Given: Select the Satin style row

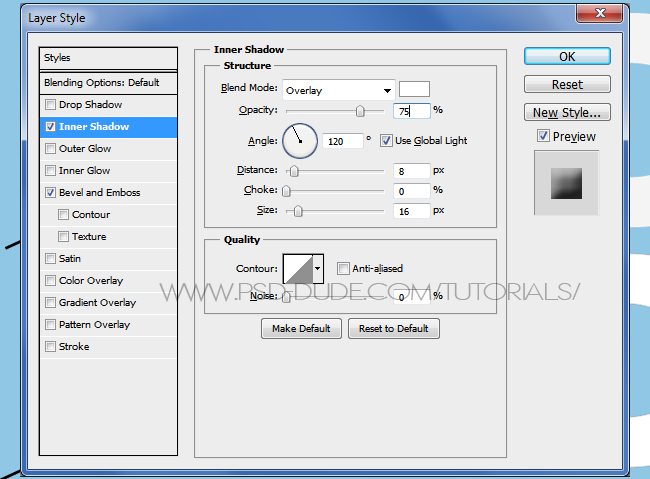Looking at the screenshot, I should [x=109, y=258].
